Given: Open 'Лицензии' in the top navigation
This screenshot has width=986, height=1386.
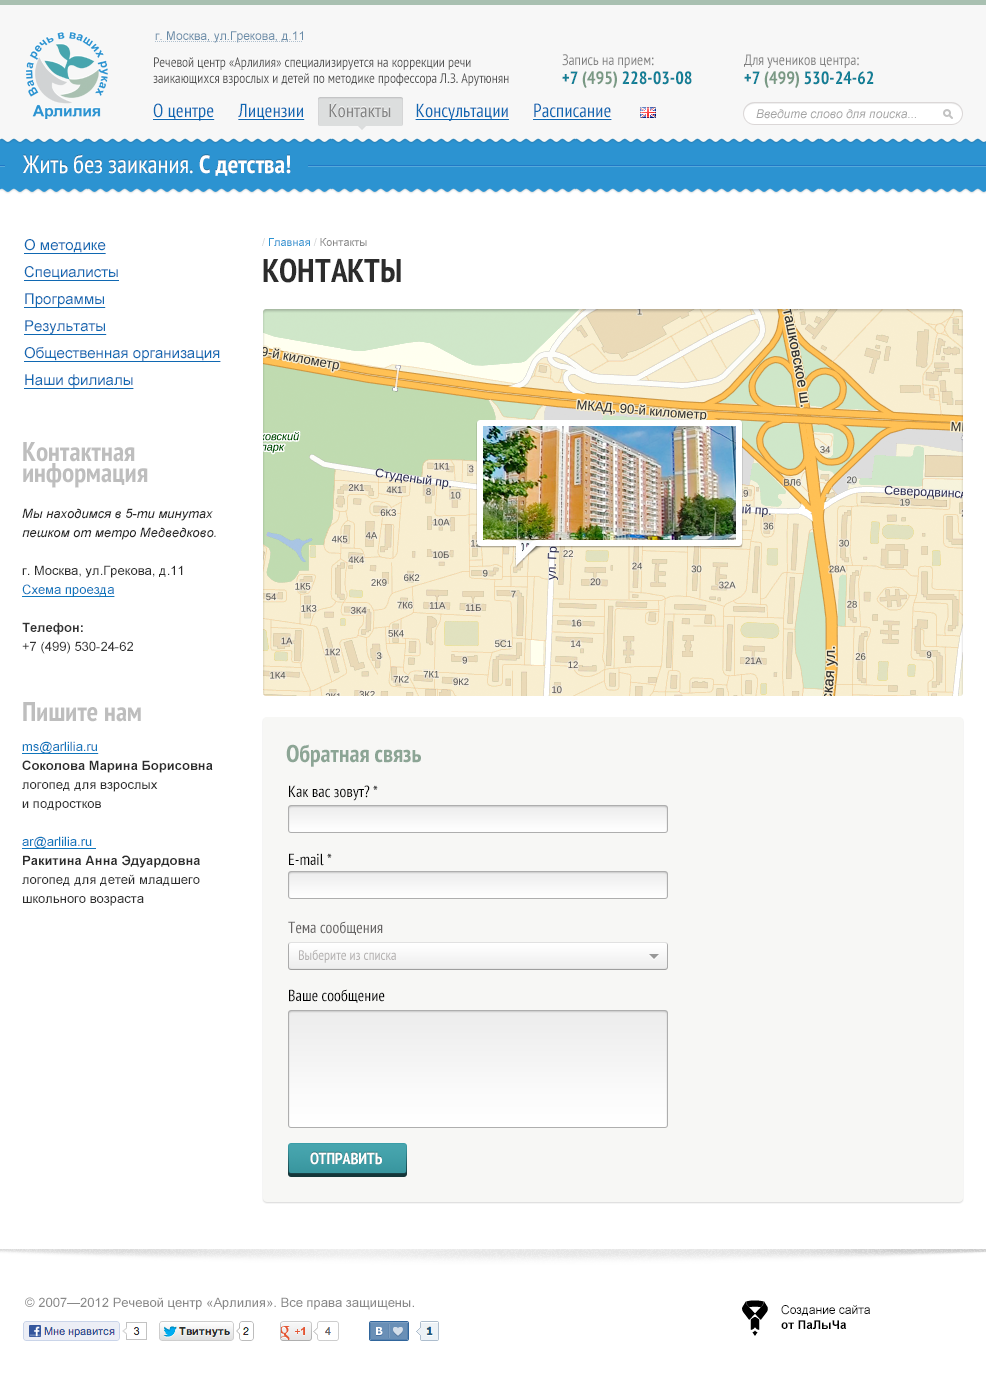Looking at the screenshot, I should tap(270, 112).
